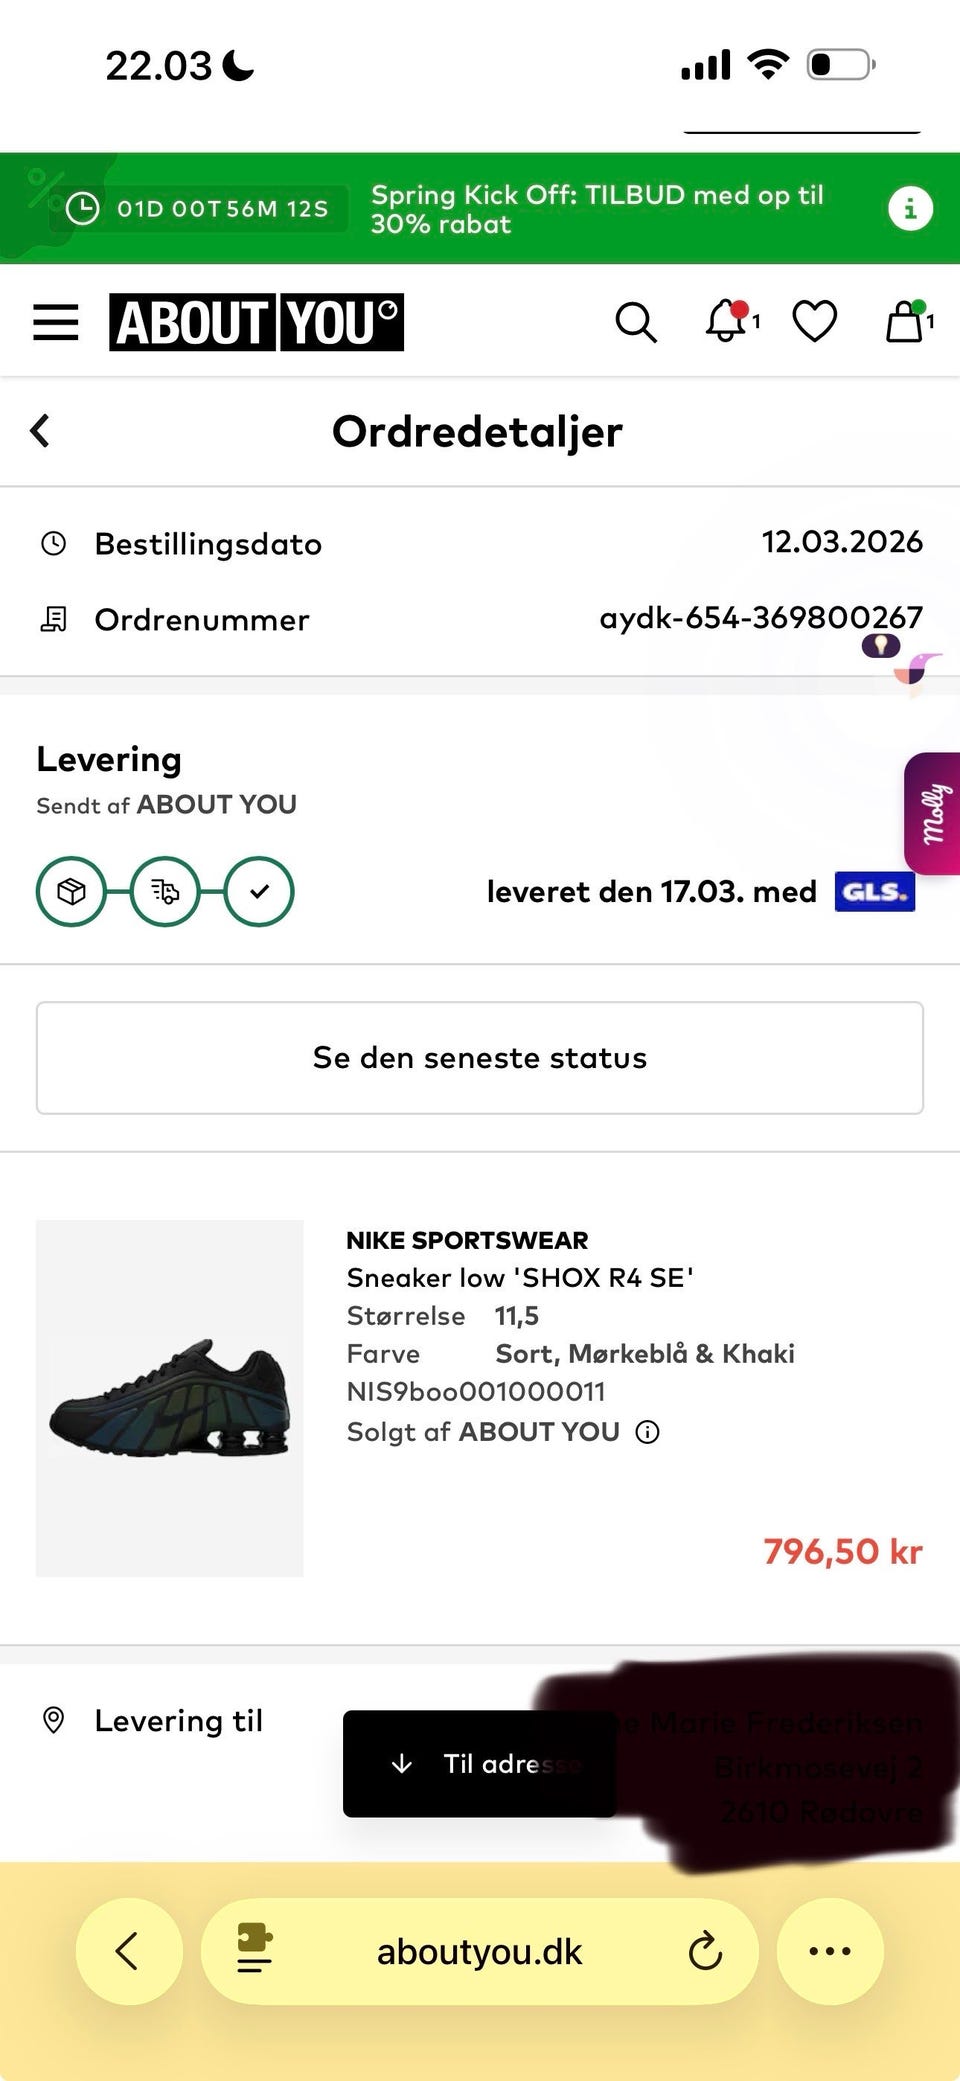Go back from Ordredetaljer page
Image resolution: width=960 pixels, height=2081 pixels.
41,431
